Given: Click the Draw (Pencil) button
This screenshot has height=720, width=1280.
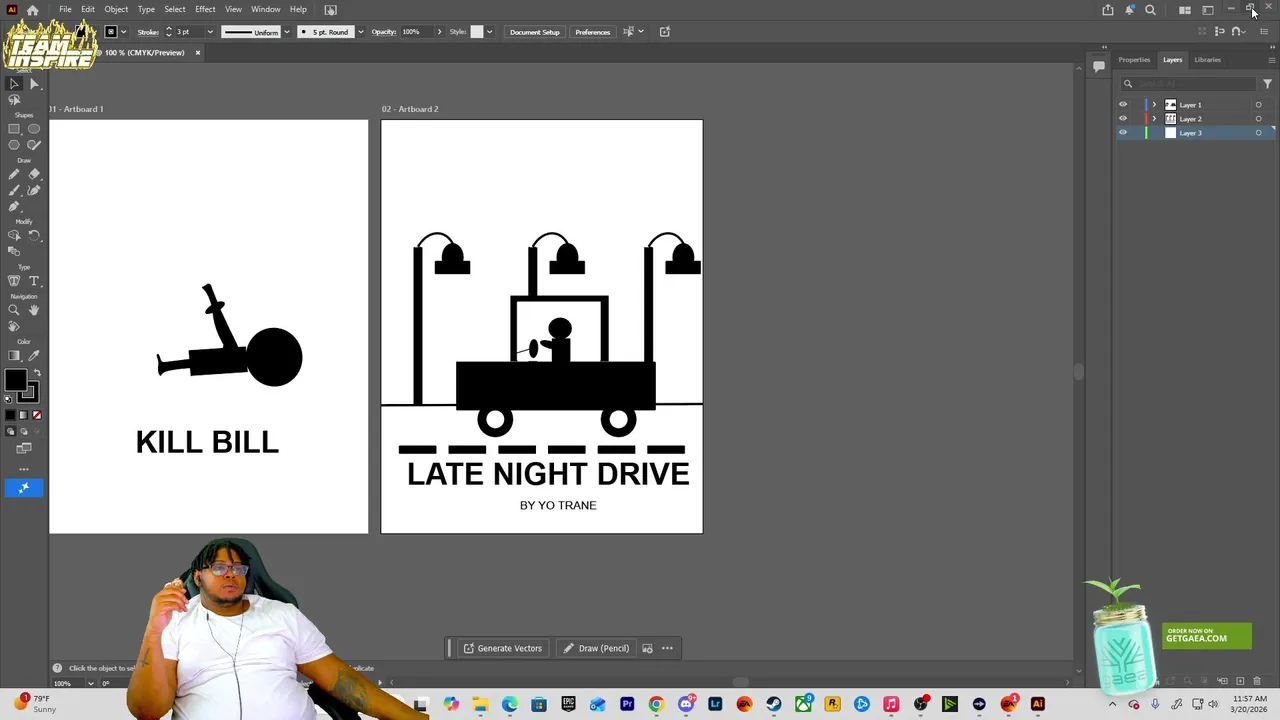Looking at the screenshot, I should (x=596, y=648).
